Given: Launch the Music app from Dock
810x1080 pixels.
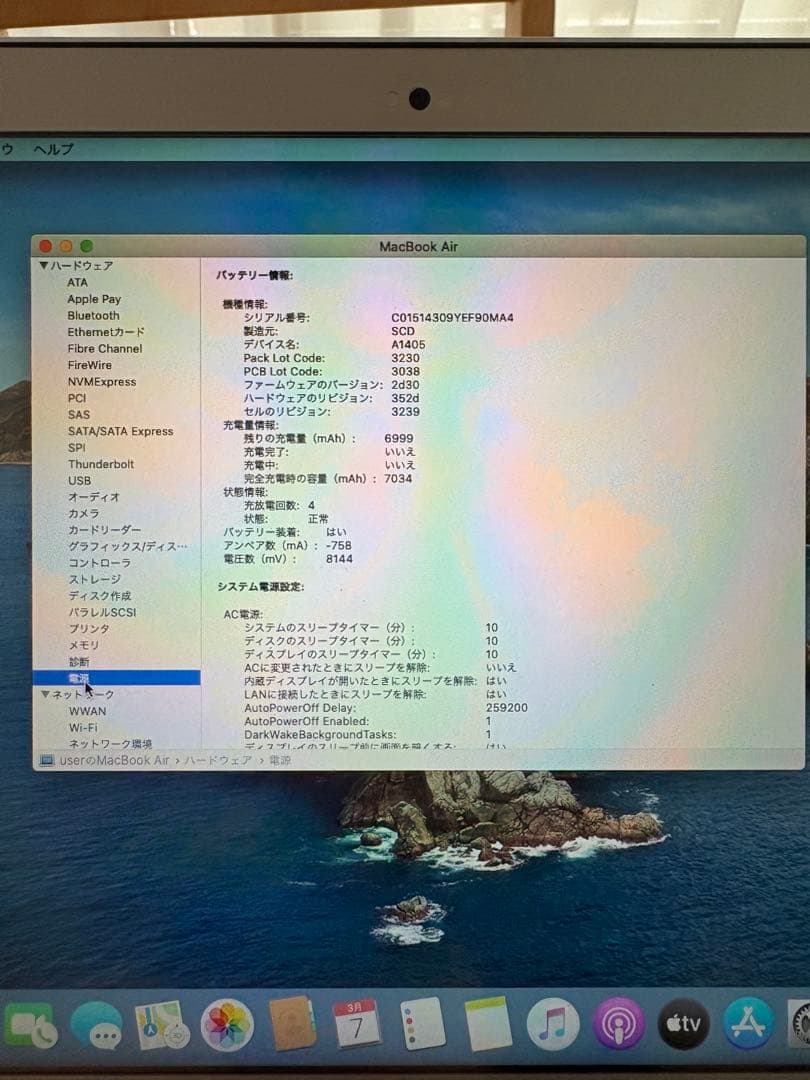Looking at the screenshot, I should tap(552, 1024).
